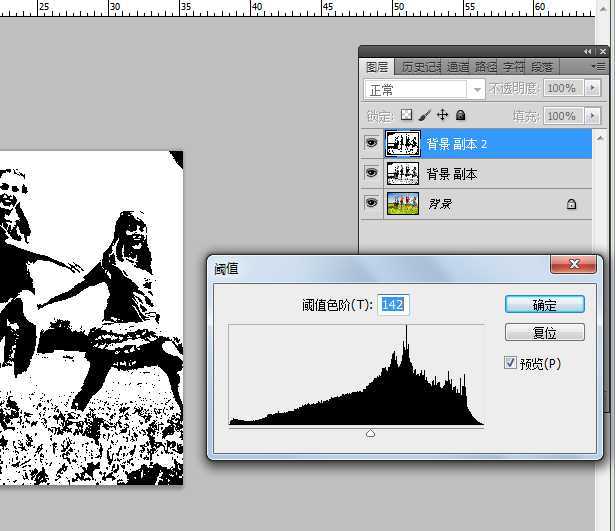This screenshot has height=531, width=615.
Task: Collapse the panel using double-arrow icon
Action: (x=587, y=52)
